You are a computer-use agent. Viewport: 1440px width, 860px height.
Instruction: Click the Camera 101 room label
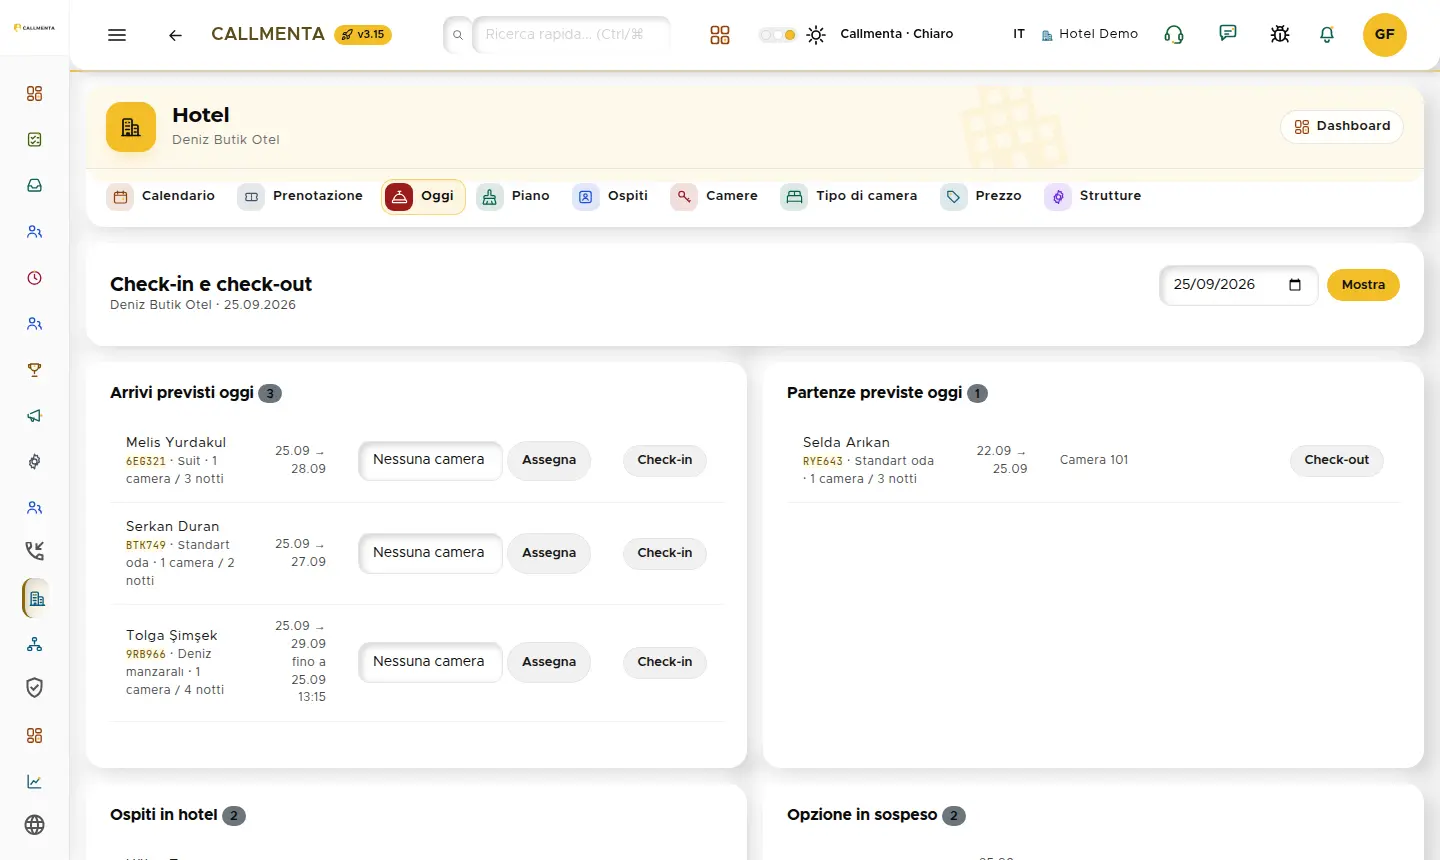pyautogui.click(x=1094, y=460)
